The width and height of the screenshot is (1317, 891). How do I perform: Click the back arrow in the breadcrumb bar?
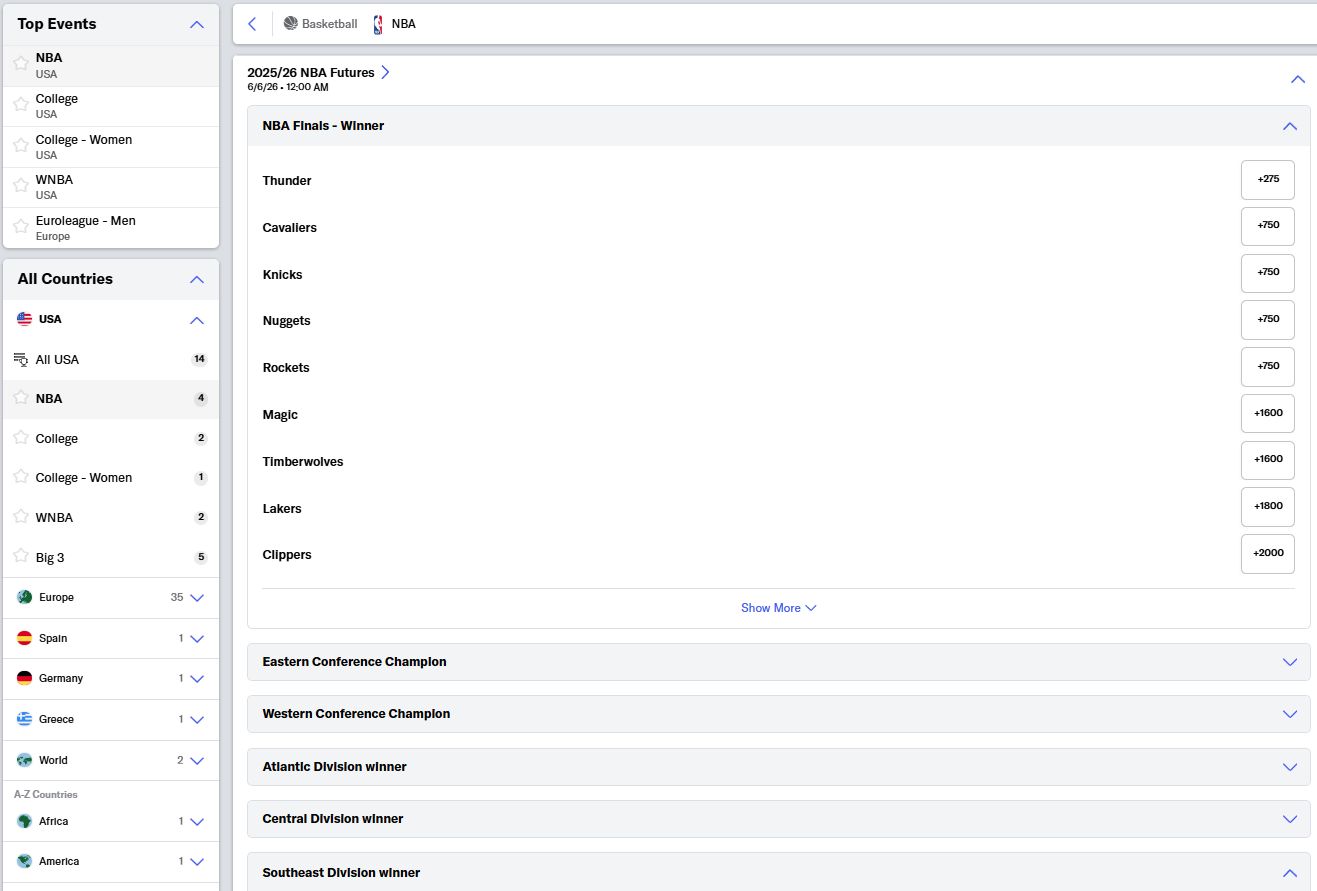pos(252,24)
